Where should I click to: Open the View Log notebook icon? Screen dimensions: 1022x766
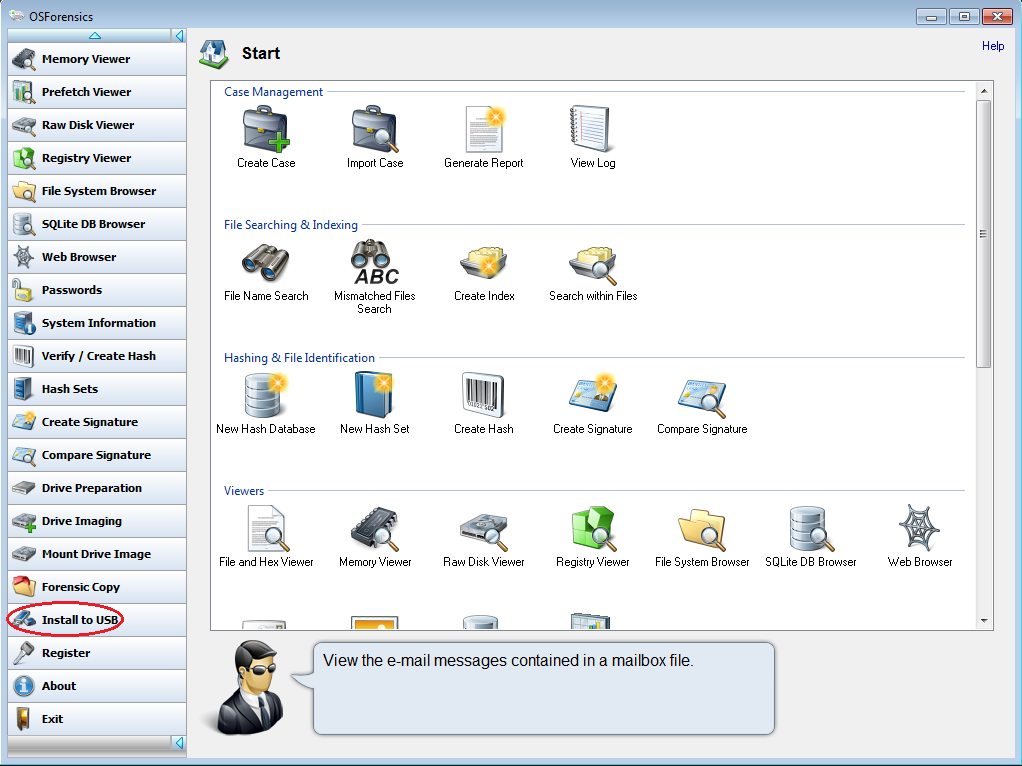point(593,129)
